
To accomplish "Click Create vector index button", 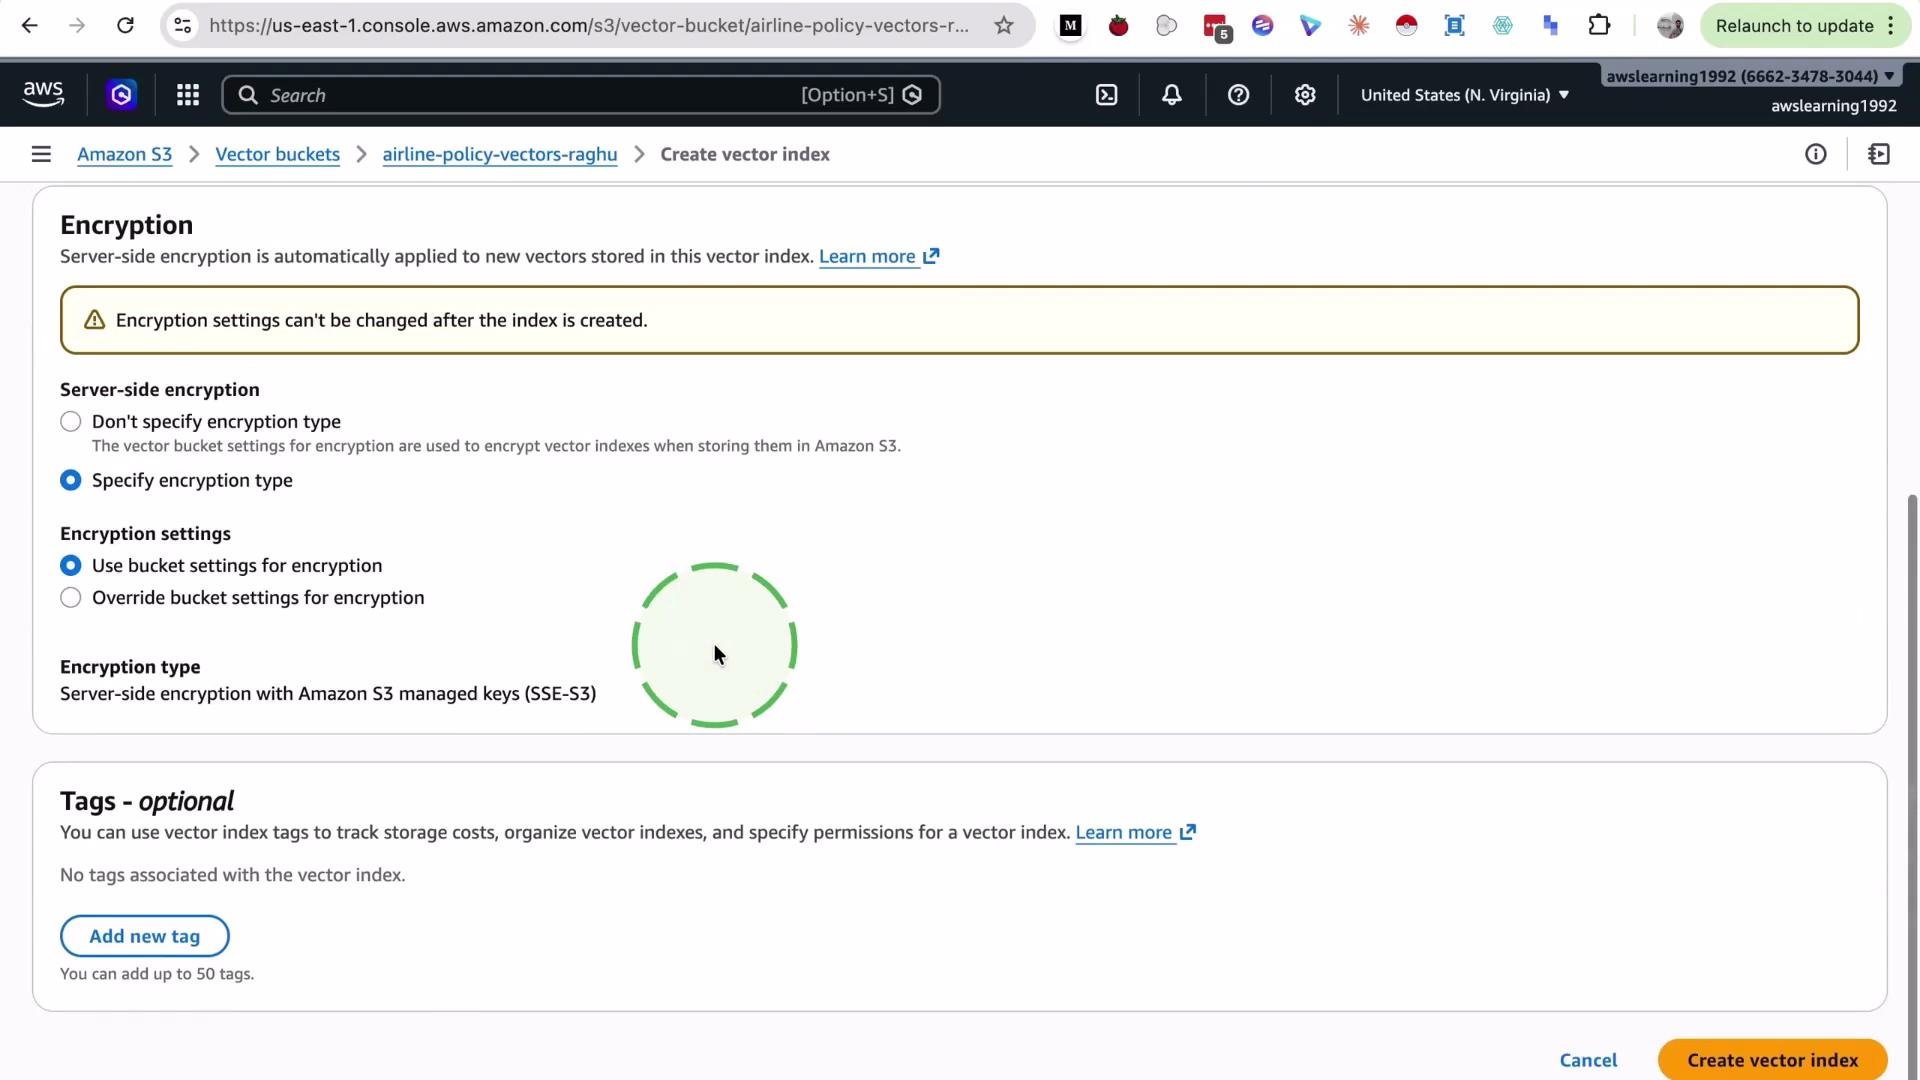I will 1773,1059.
